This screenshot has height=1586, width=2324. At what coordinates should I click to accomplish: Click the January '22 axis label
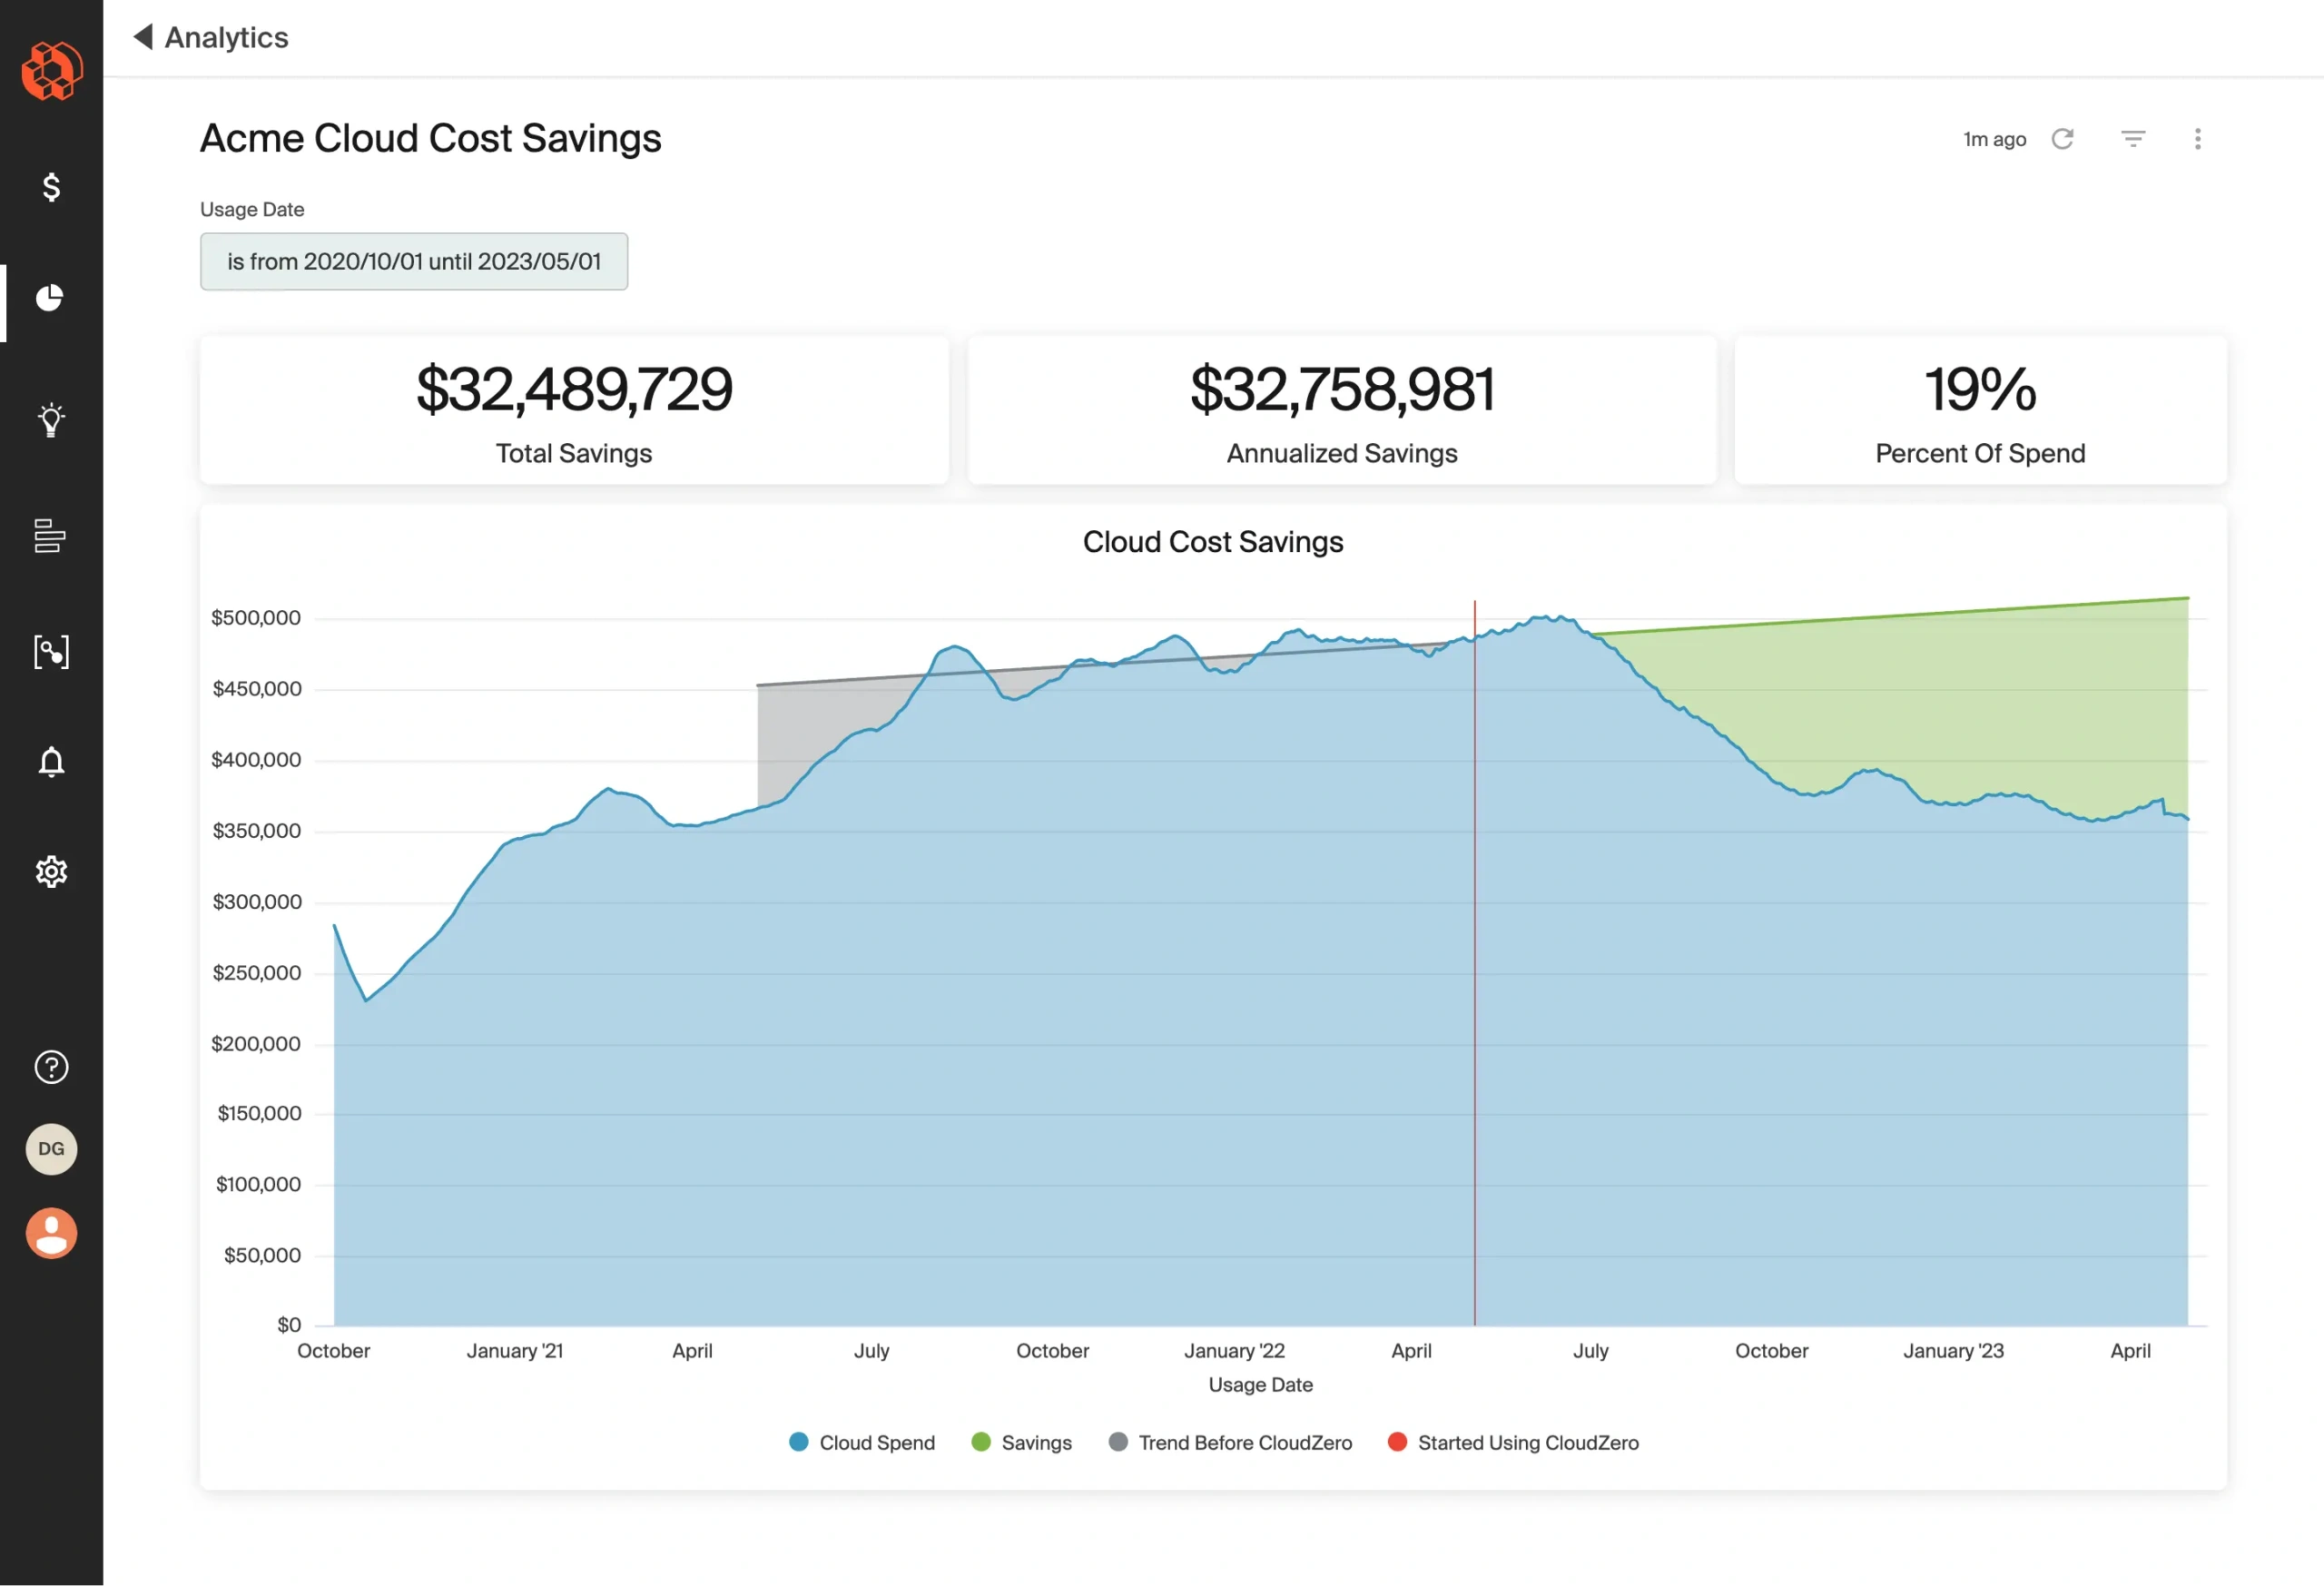tap(1235, 1351)
